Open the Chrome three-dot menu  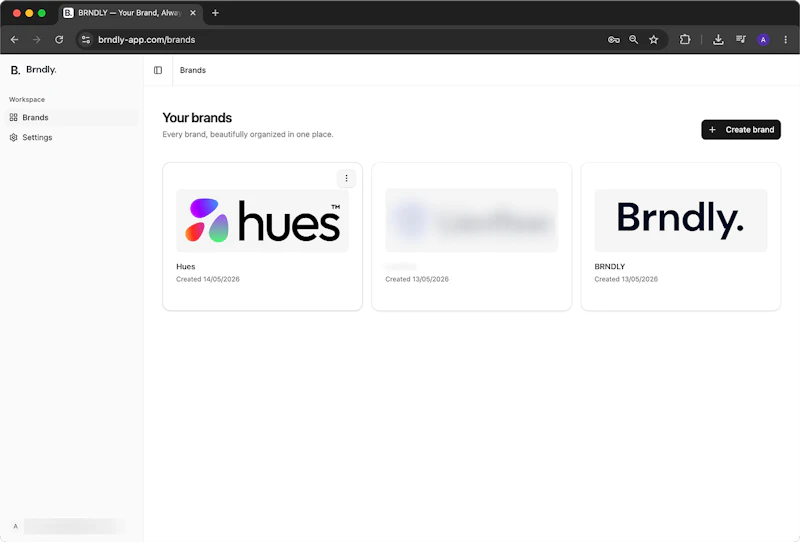(x=786, y=39)
